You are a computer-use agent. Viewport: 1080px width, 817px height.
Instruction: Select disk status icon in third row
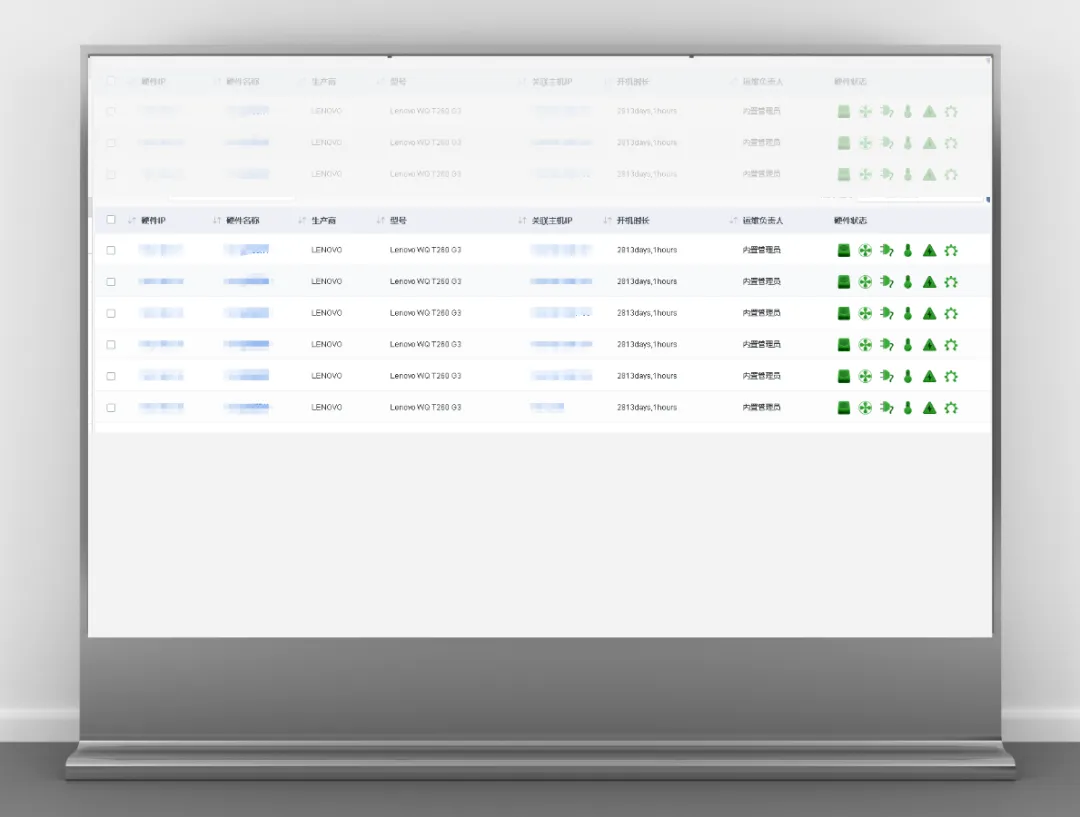[x=844, y=313]
